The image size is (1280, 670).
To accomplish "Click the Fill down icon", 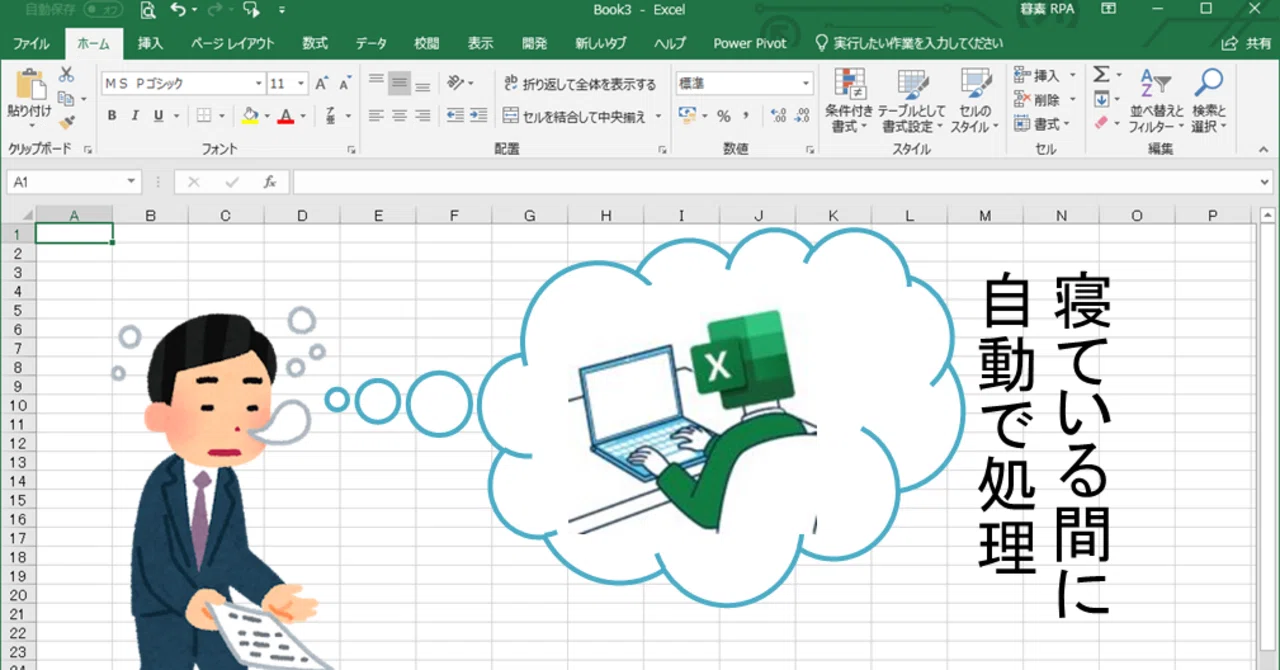I will click(1101, 99).
